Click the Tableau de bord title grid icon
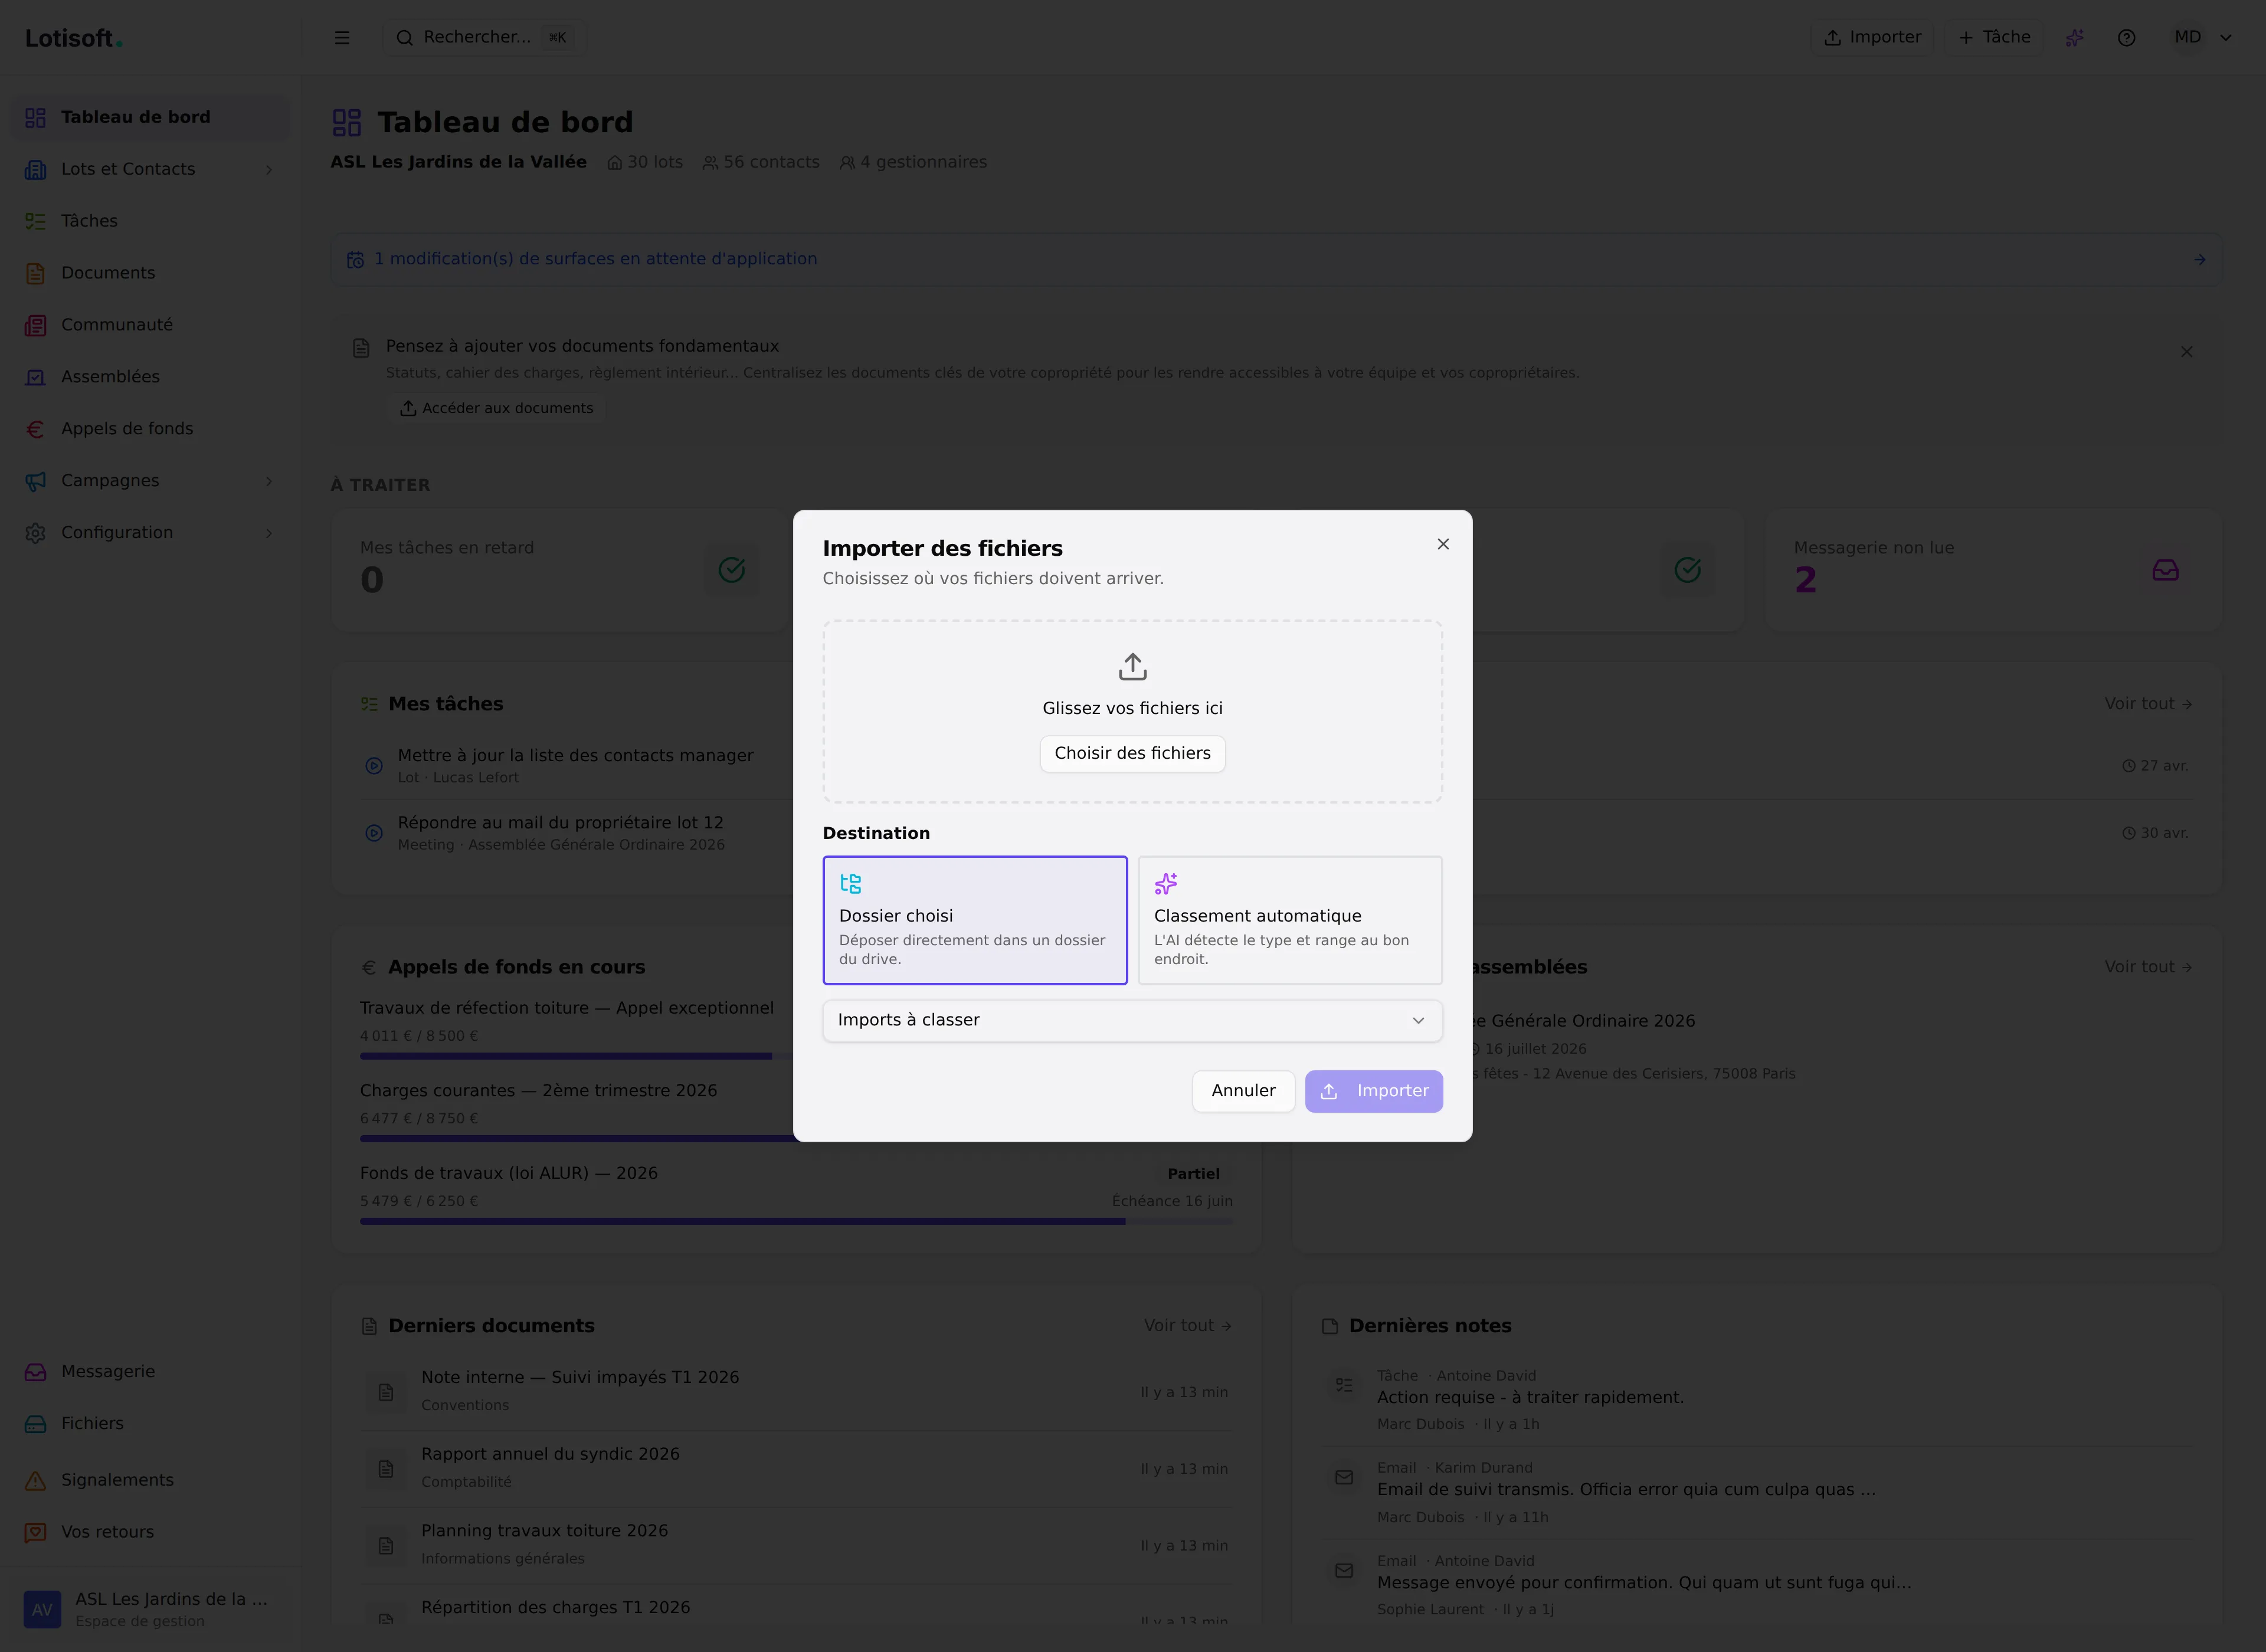This screenshot has width=2266, height=1652. [x=347, y=123]
